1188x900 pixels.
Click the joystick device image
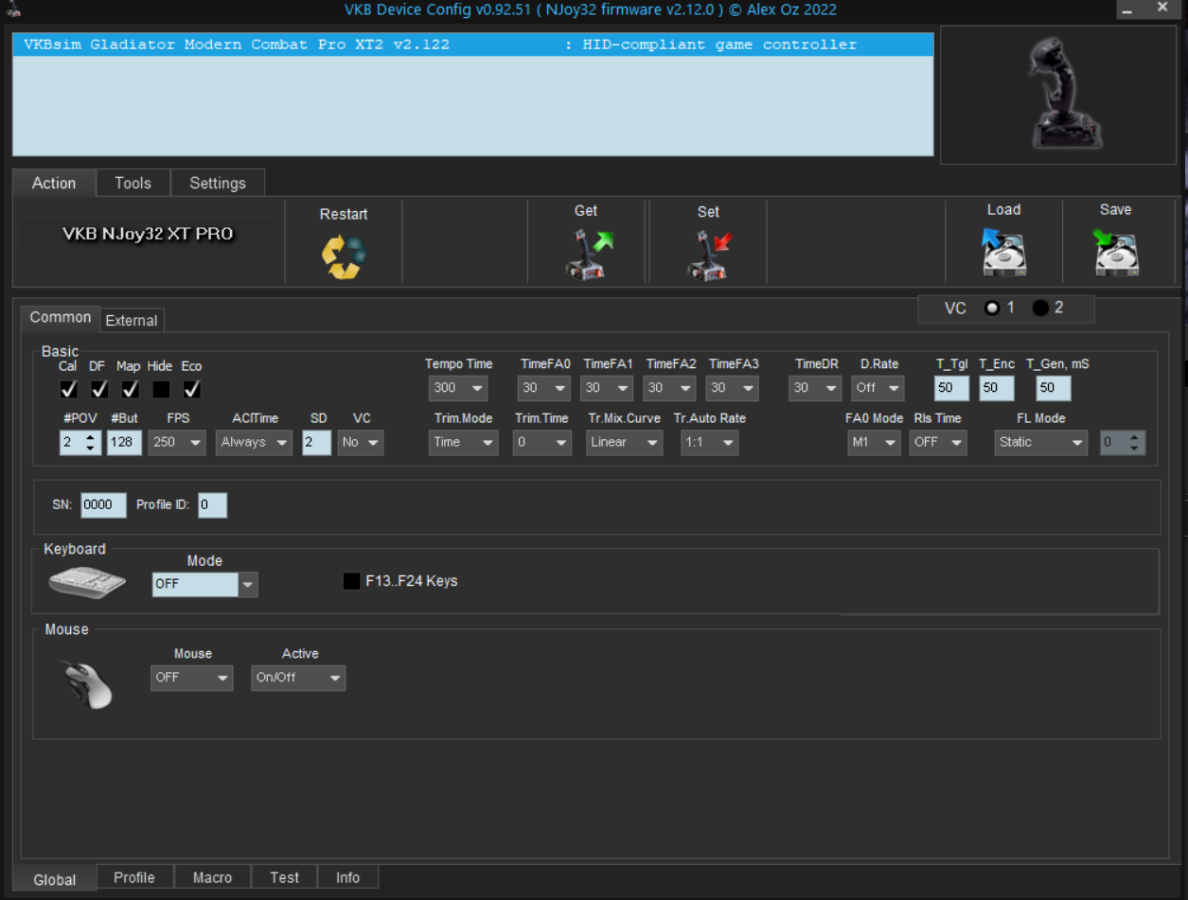[1064, 93]
